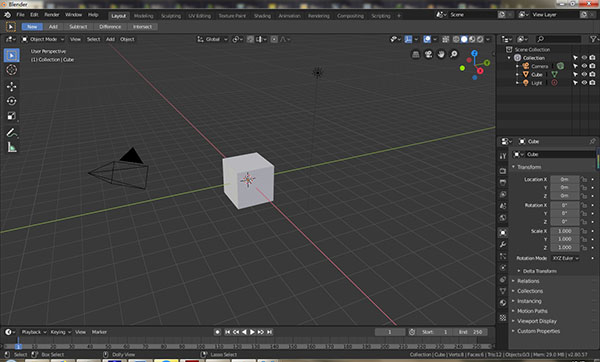Open the Render properties tab

click(x=503, y=170)
